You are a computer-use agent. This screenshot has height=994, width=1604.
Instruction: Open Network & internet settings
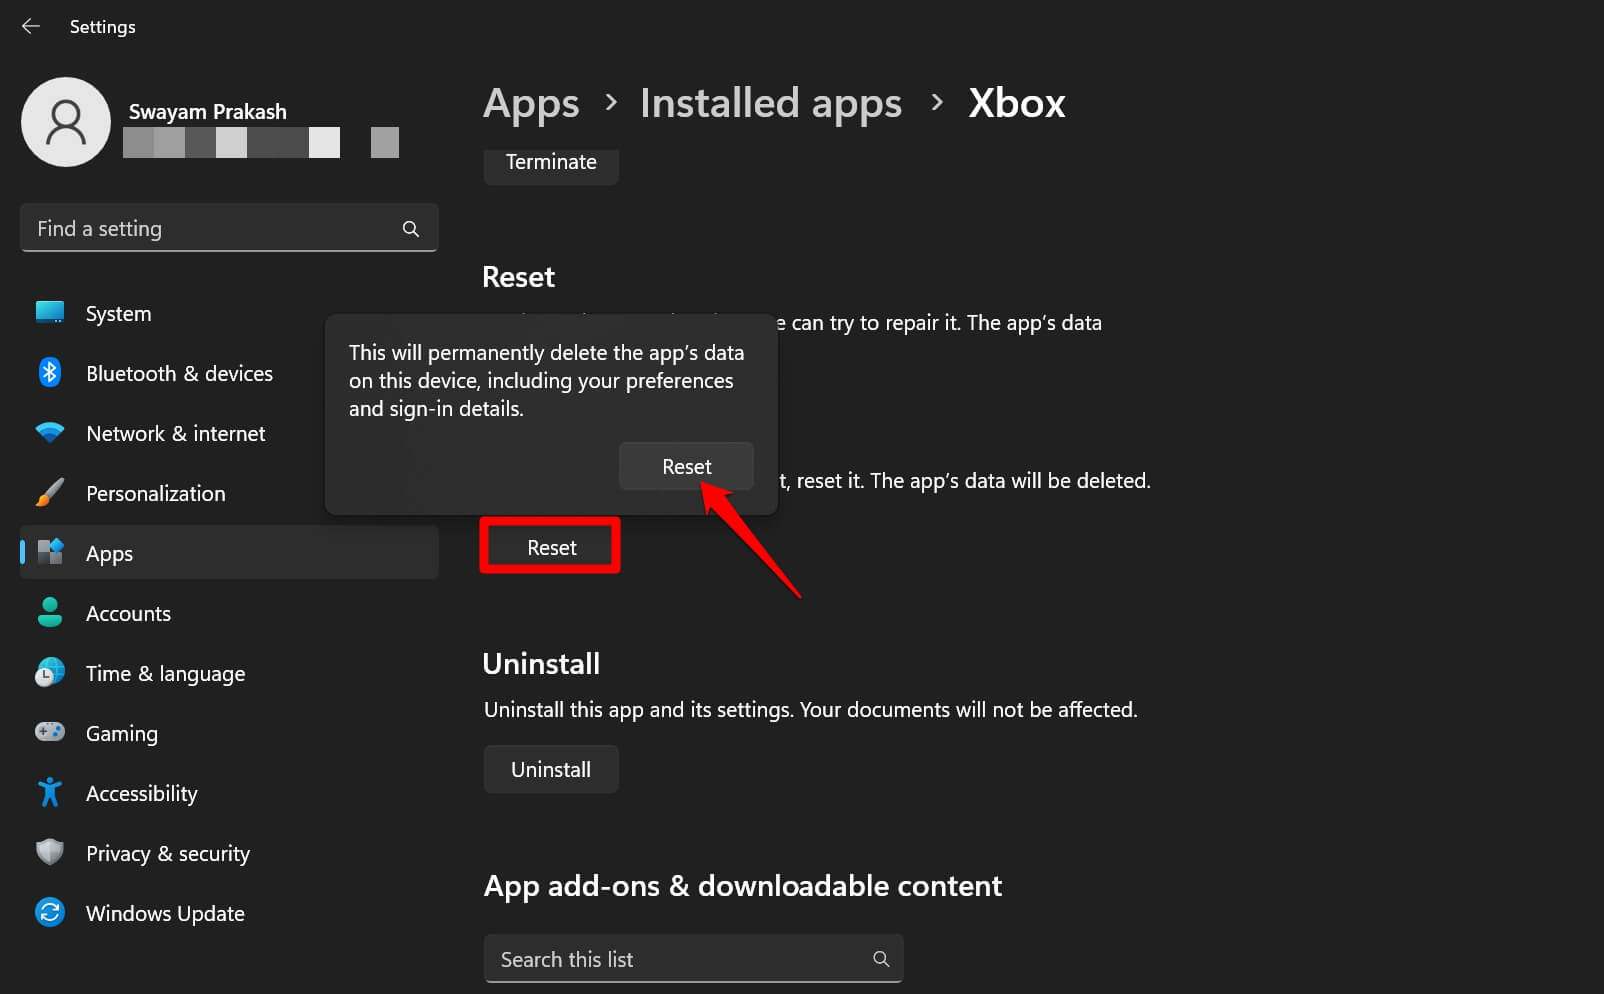click(49, 433)
